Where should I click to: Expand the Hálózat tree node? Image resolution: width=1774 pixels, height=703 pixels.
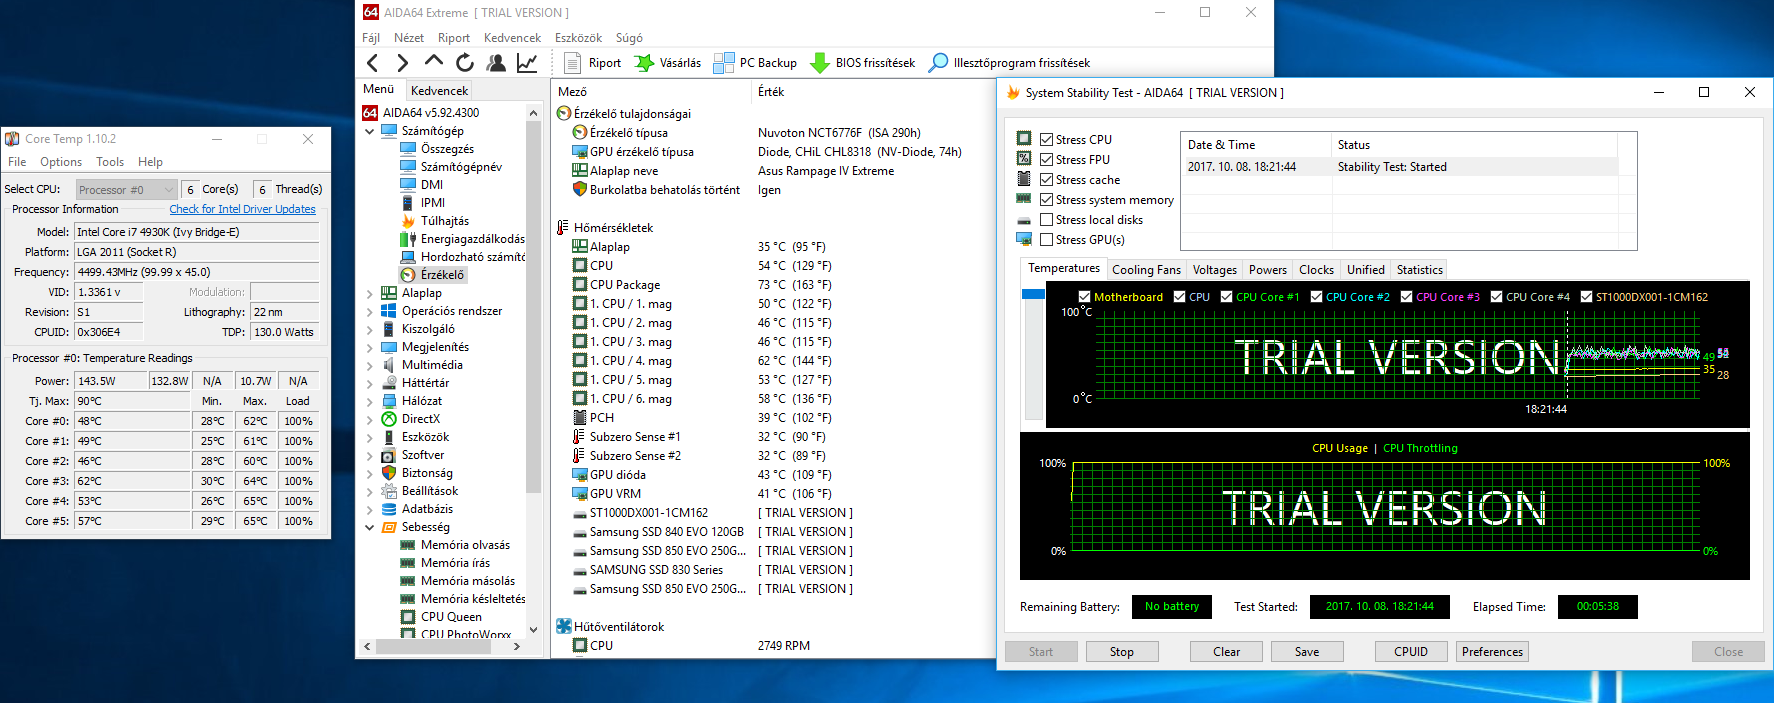coord(370,401)
